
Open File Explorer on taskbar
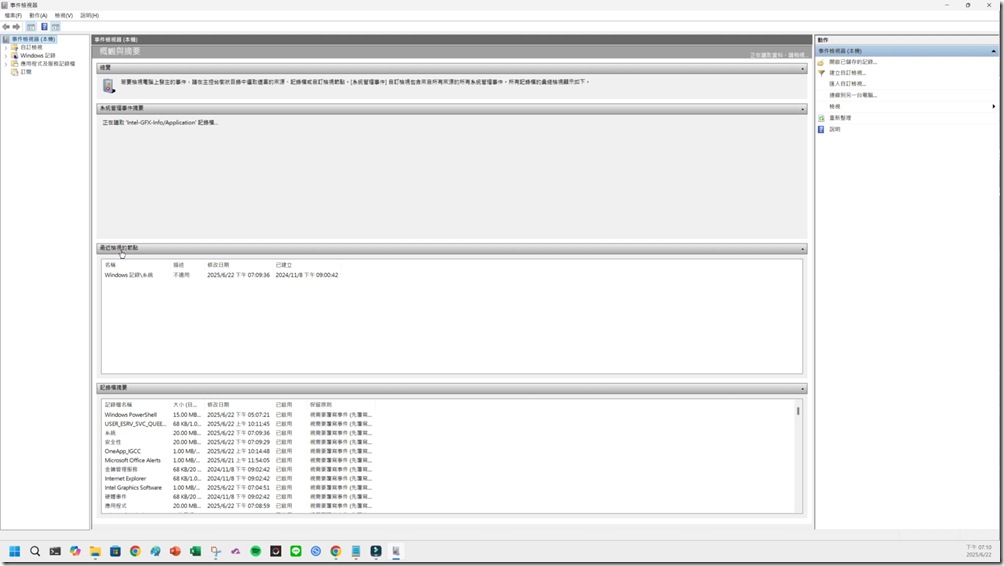[95, 551]
